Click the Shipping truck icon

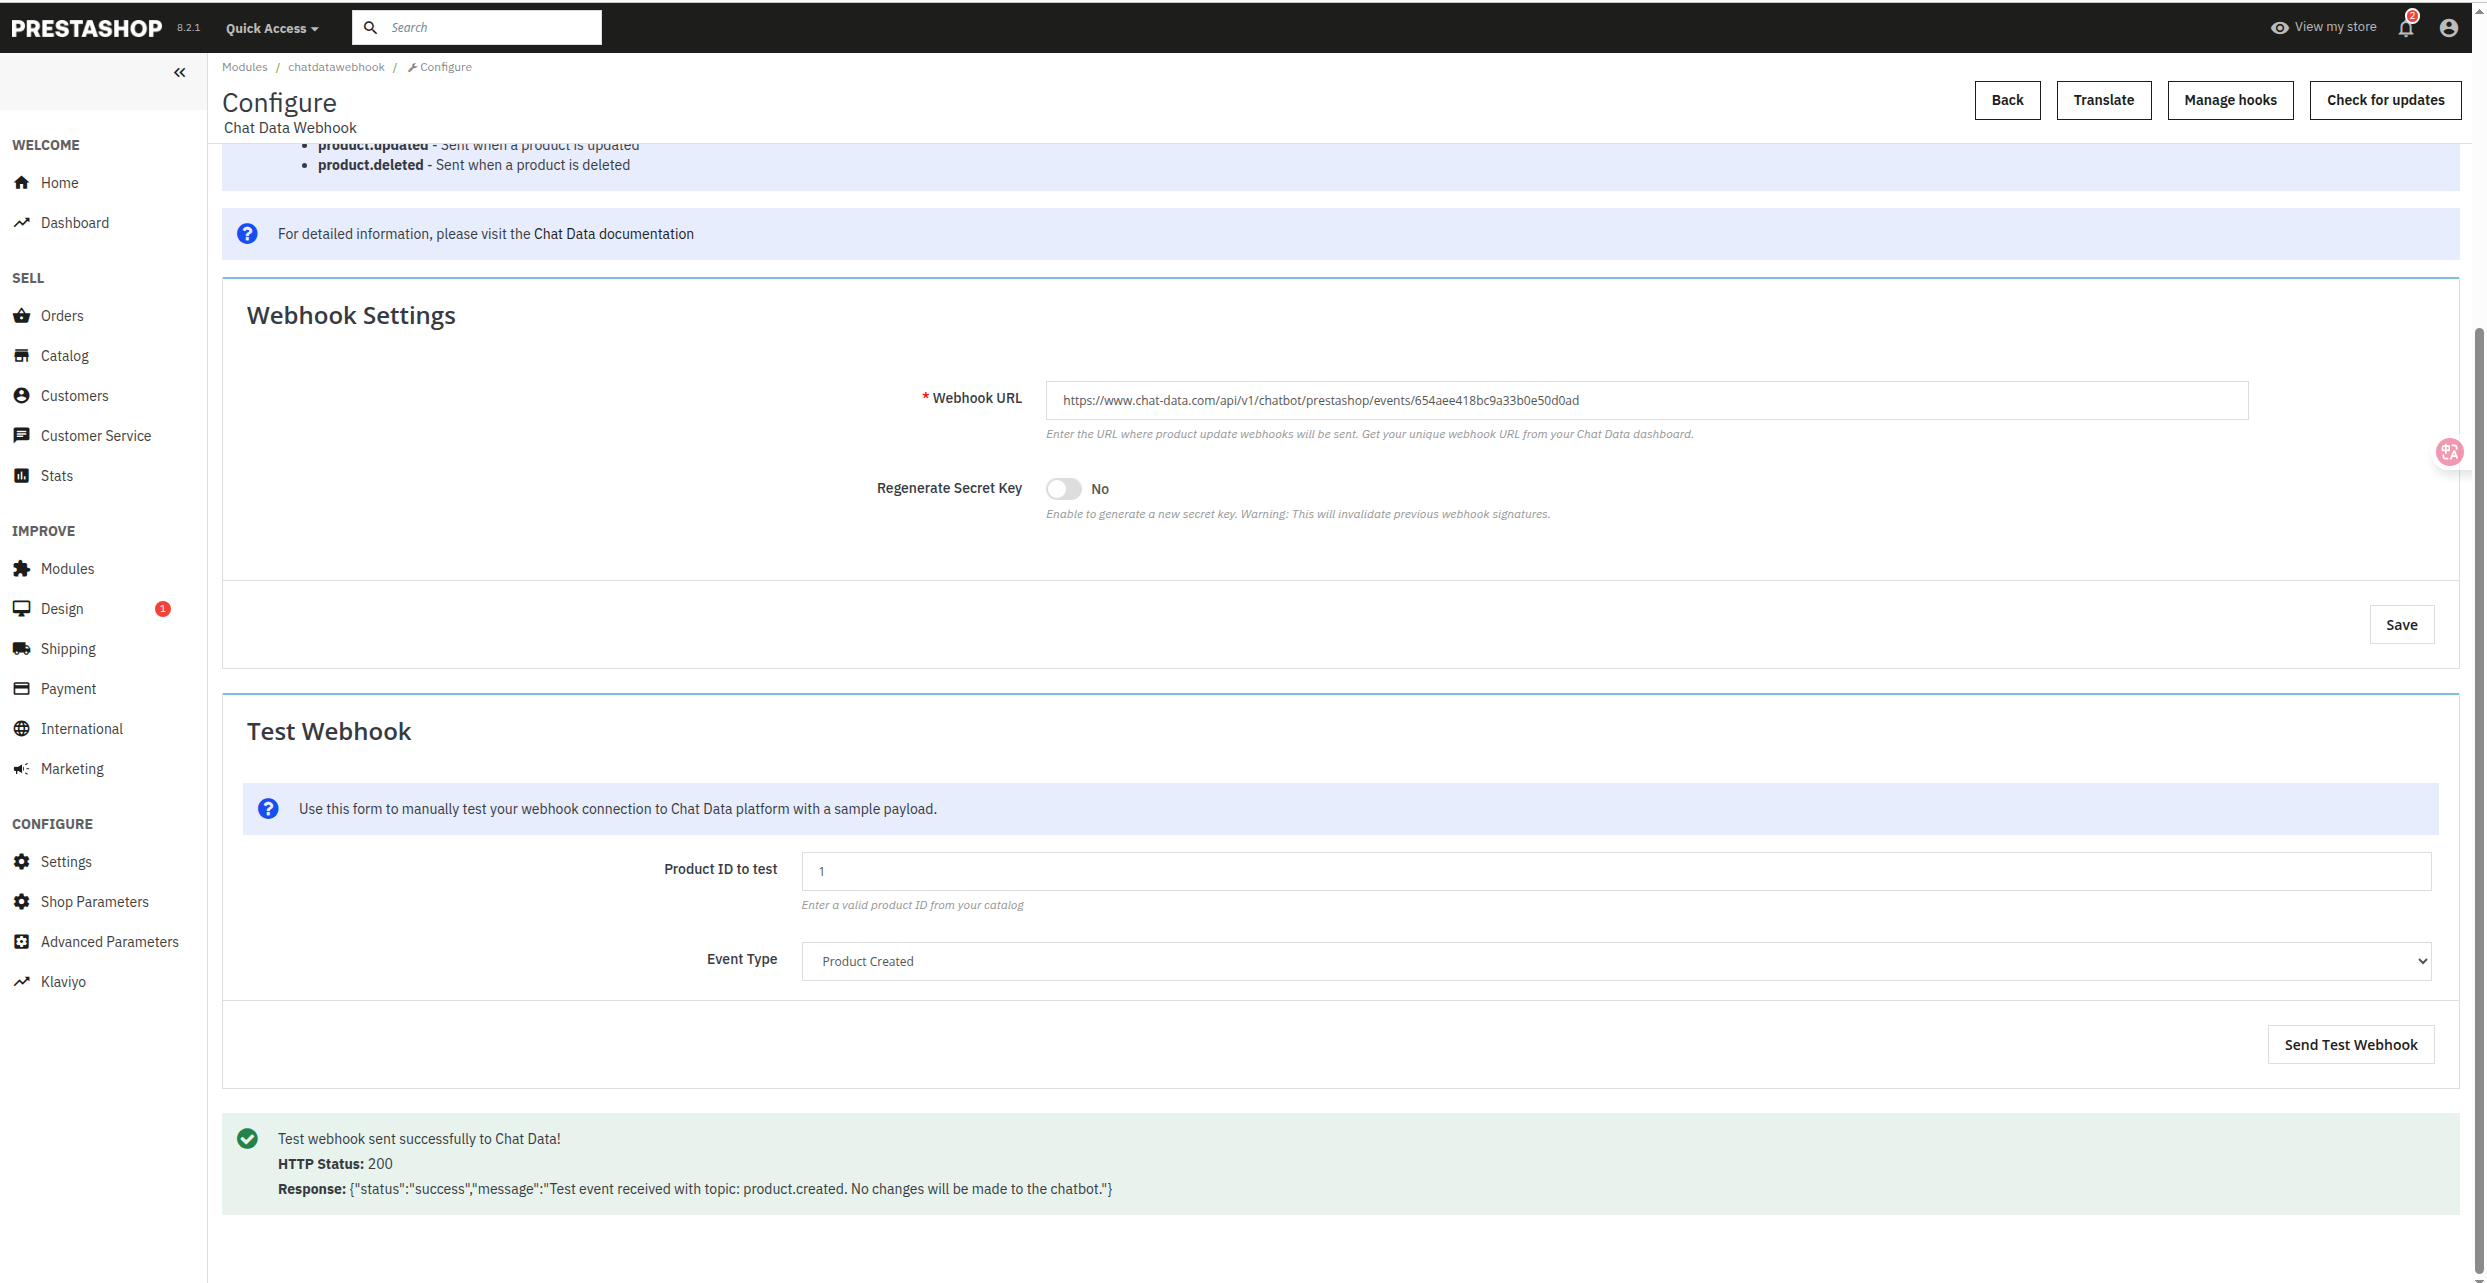[22, 649]
